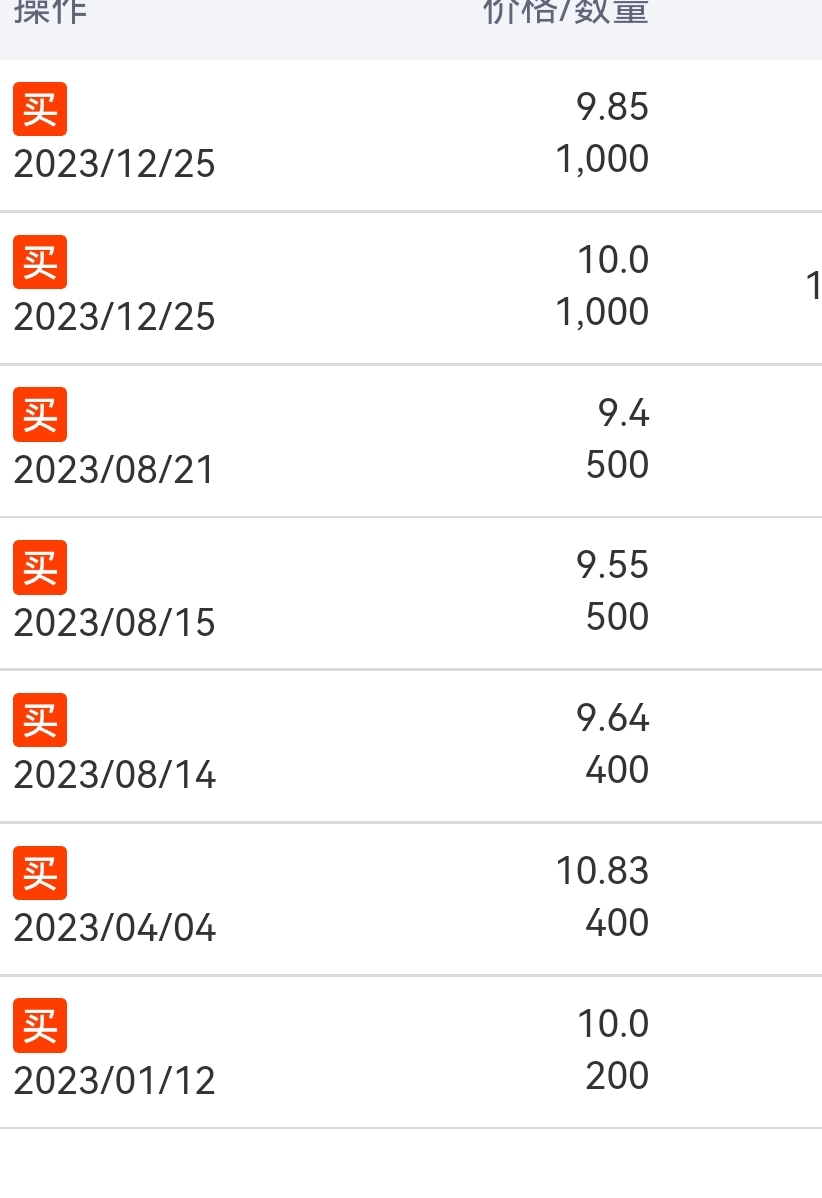Tap the 买 icon dated 2023/01/12

[40, 1025]
